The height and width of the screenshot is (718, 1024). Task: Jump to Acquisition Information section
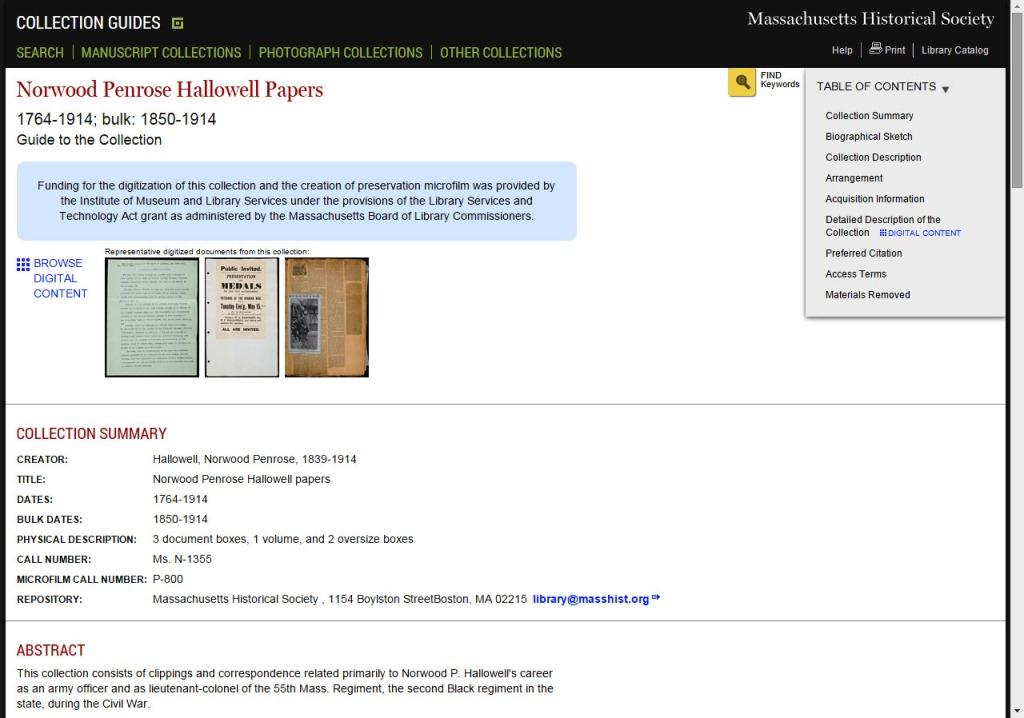coord(874,199)
